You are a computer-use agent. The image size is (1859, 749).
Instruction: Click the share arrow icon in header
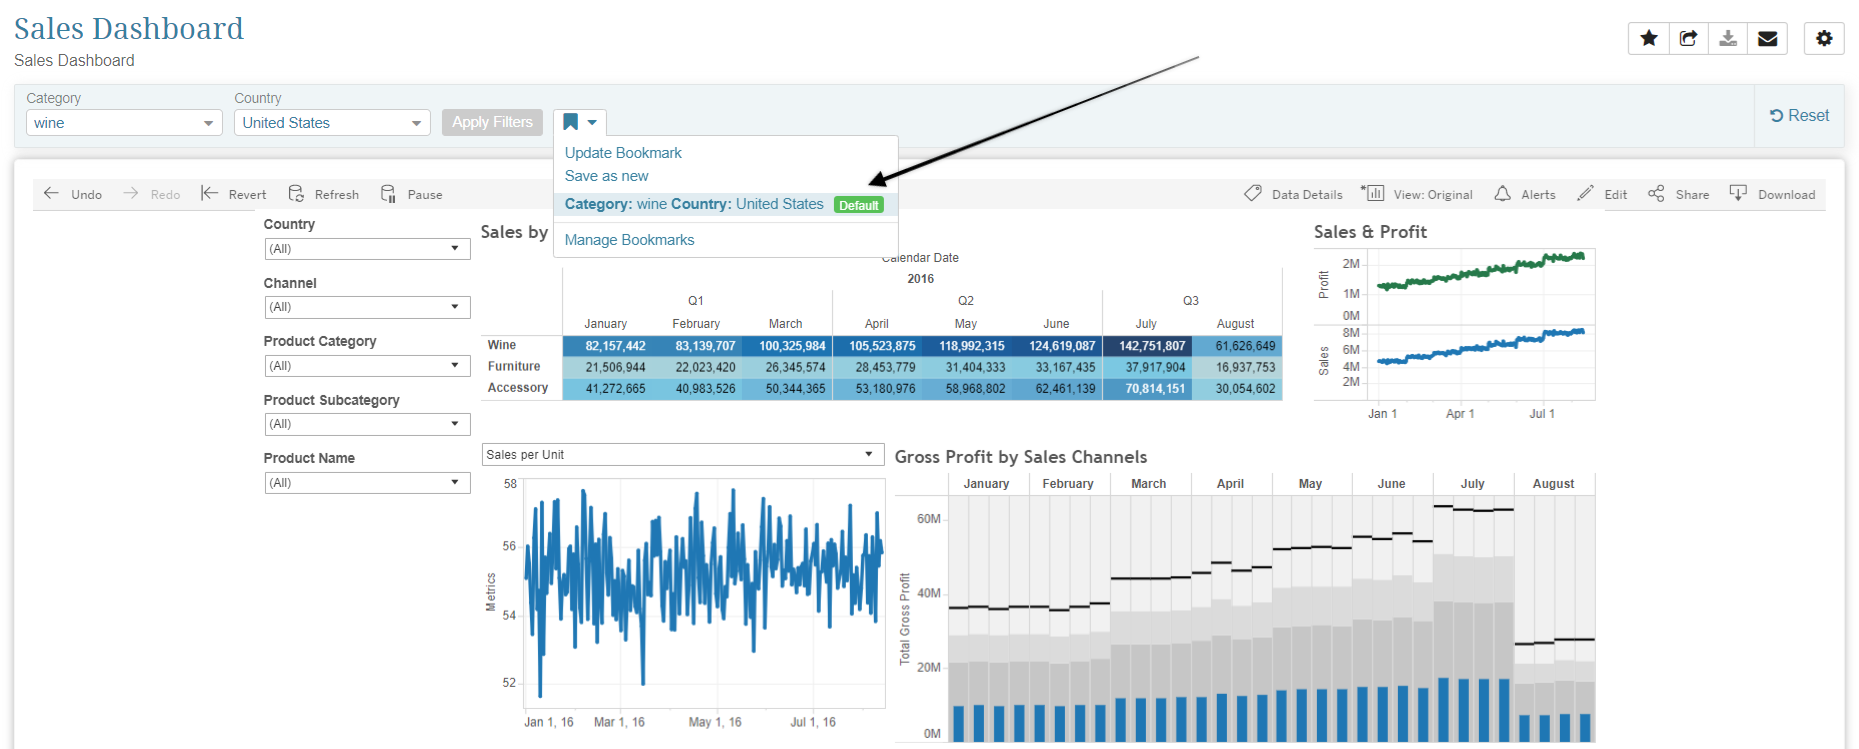(1688, 38)
